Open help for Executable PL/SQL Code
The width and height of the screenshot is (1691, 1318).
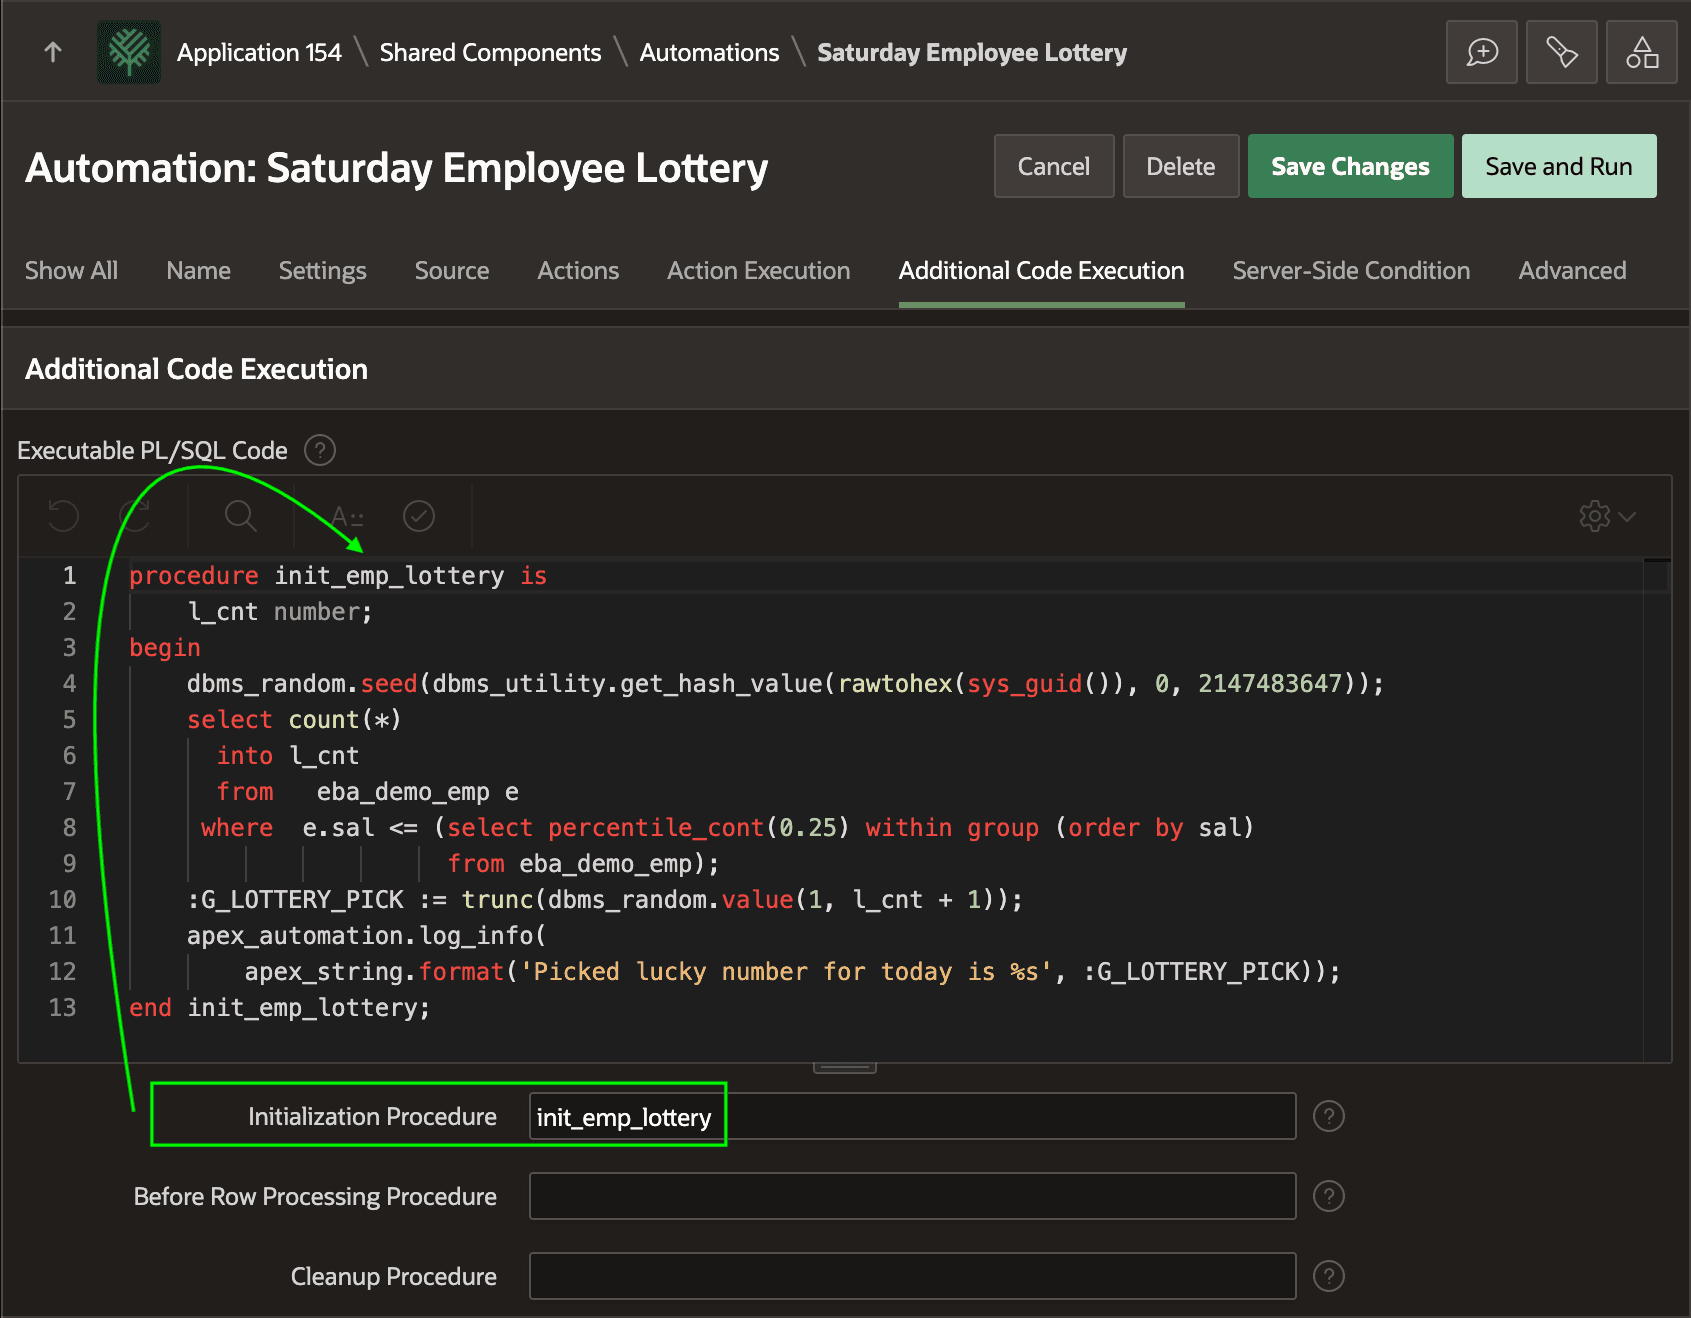tap(320, 450)
